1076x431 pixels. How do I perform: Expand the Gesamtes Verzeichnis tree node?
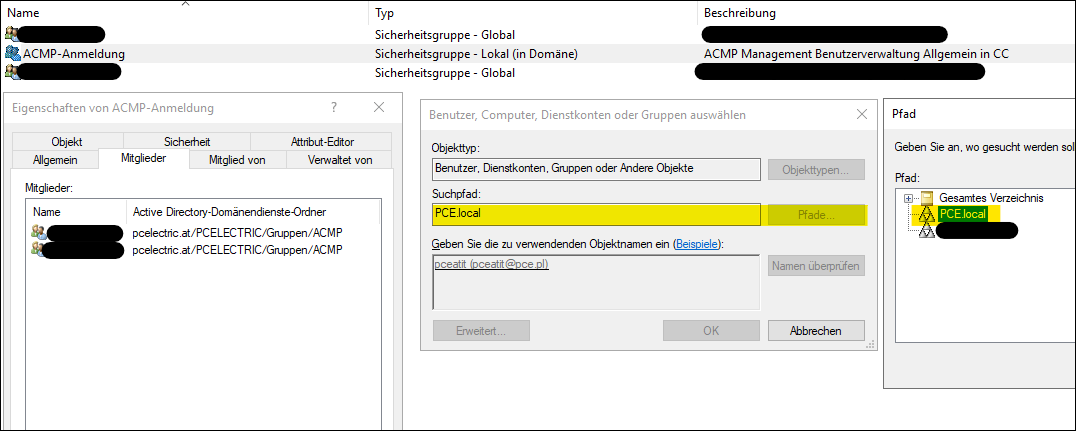tap(909, 198)
